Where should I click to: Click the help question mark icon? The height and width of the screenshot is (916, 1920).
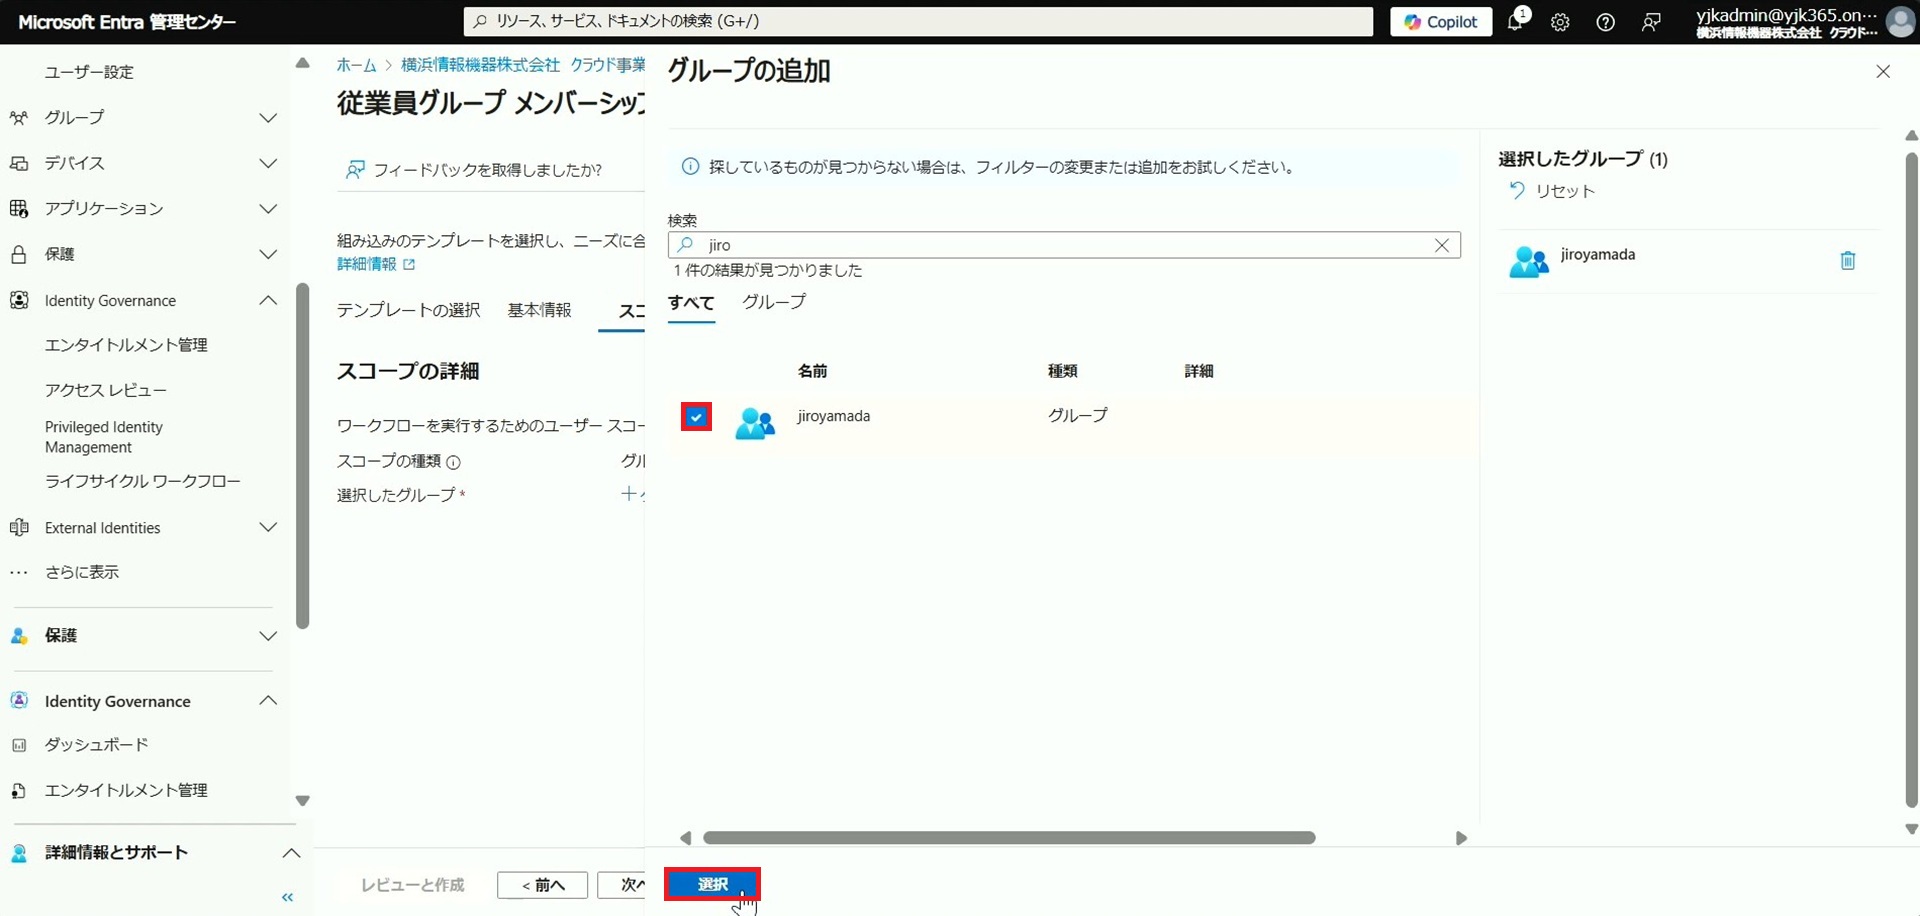coord(1605,22)
